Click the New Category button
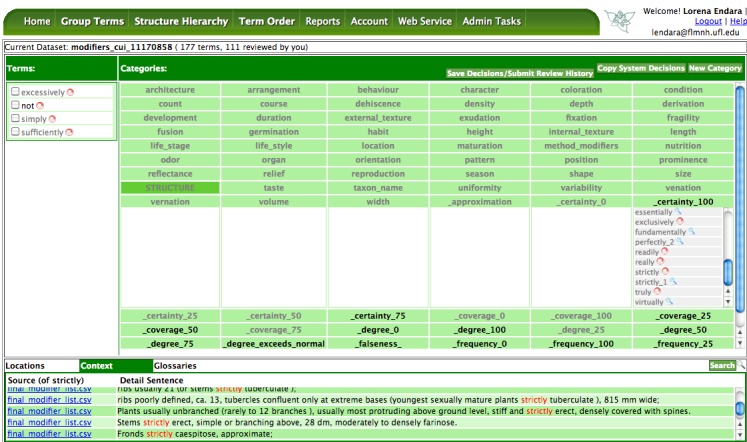 pos(715,69)
